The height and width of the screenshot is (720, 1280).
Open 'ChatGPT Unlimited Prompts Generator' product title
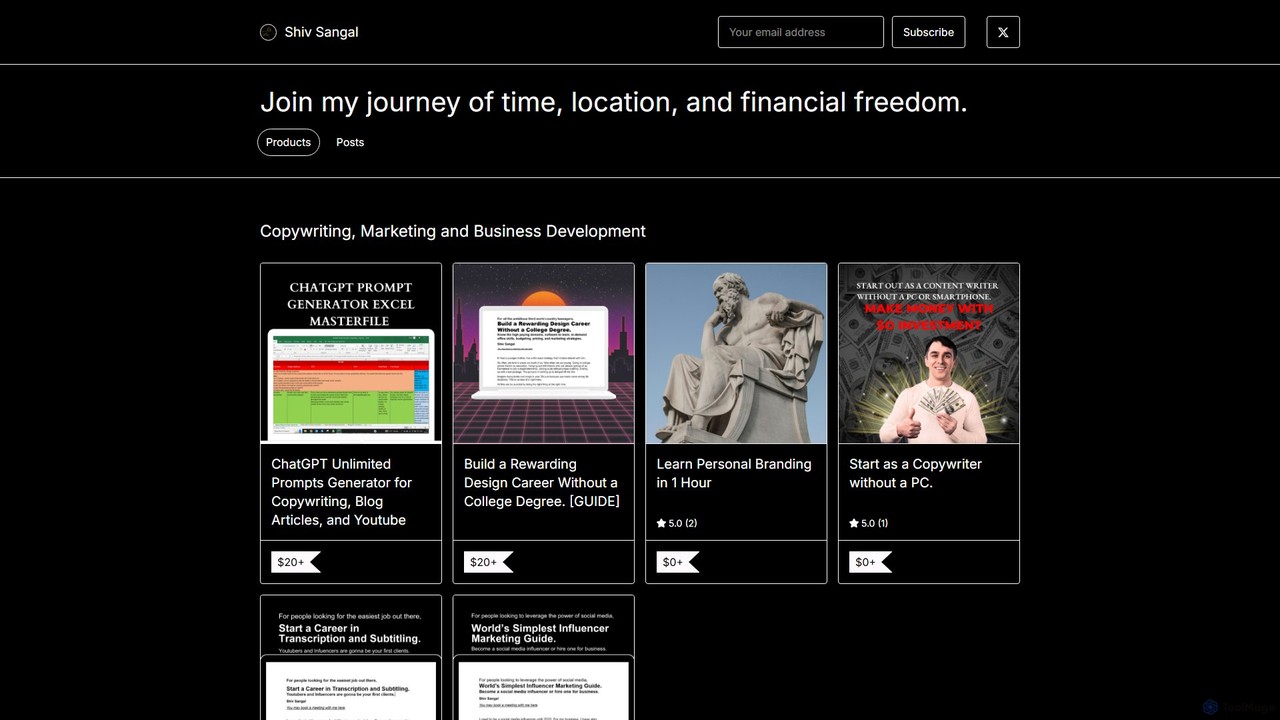(x=342, y=492)
